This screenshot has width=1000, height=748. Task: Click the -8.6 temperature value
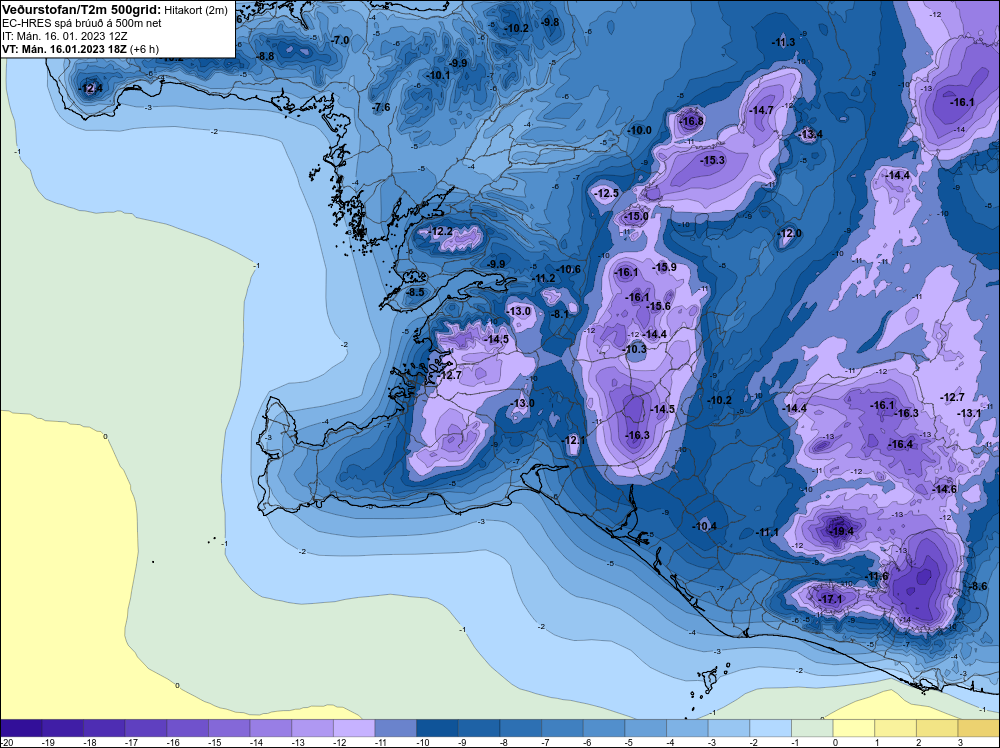(978, 587)
